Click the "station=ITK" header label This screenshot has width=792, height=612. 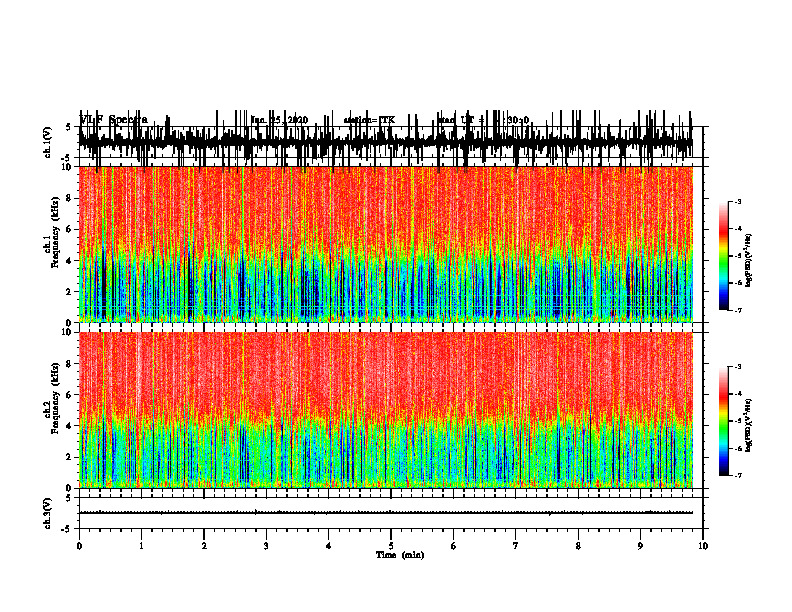[x=369, y=120]
